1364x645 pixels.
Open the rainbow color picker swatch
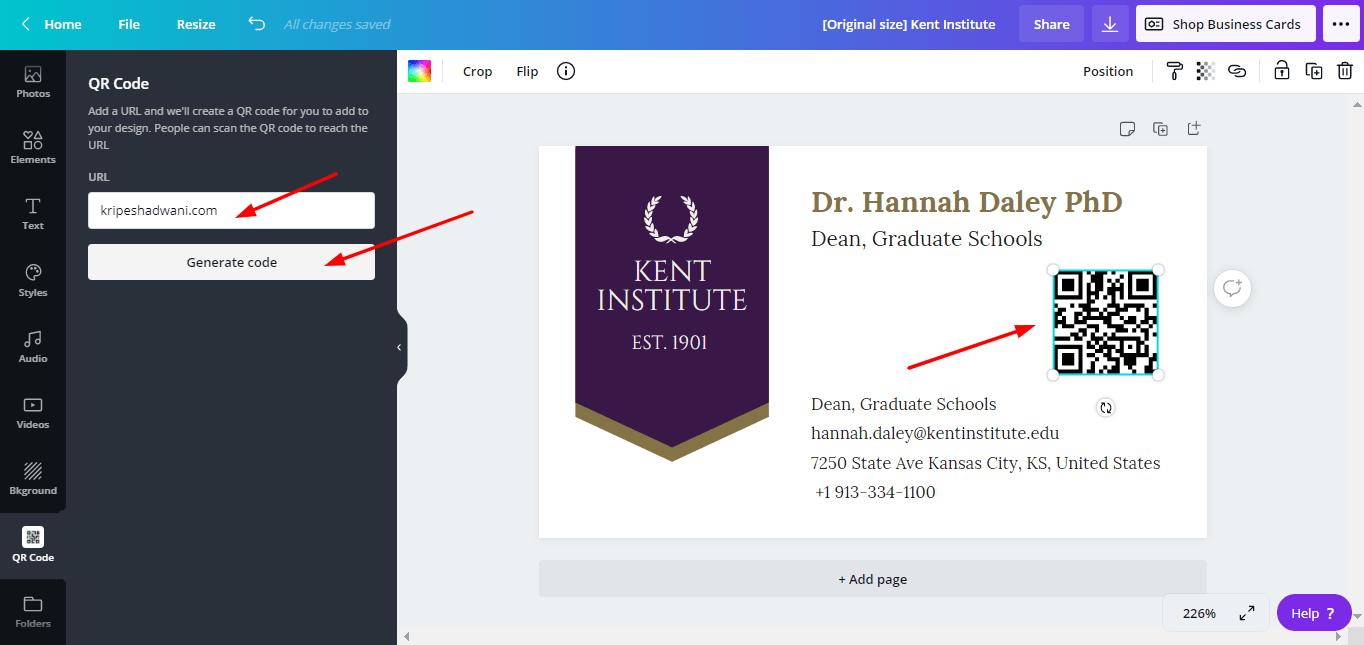click(x=419, y=71)
